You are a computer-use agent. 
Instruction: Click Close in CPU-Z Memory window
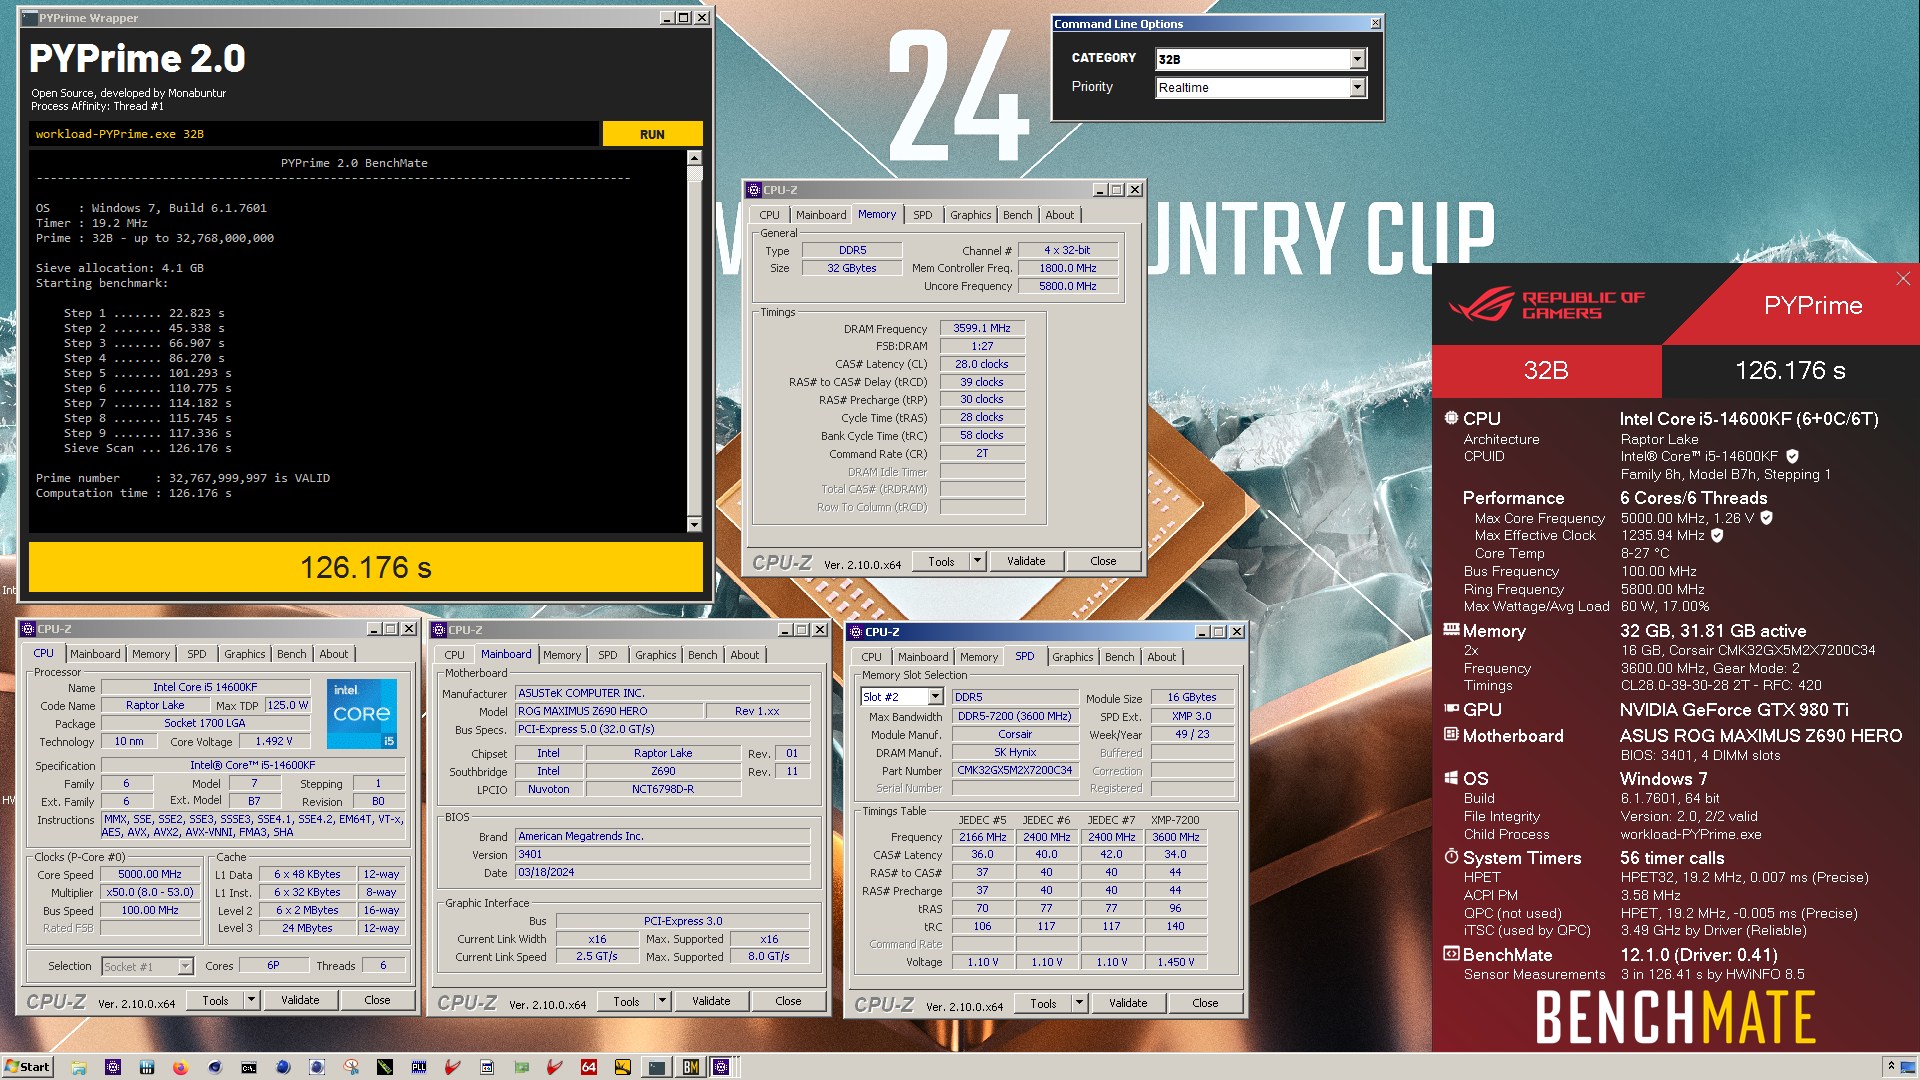tap(1103, 561)
